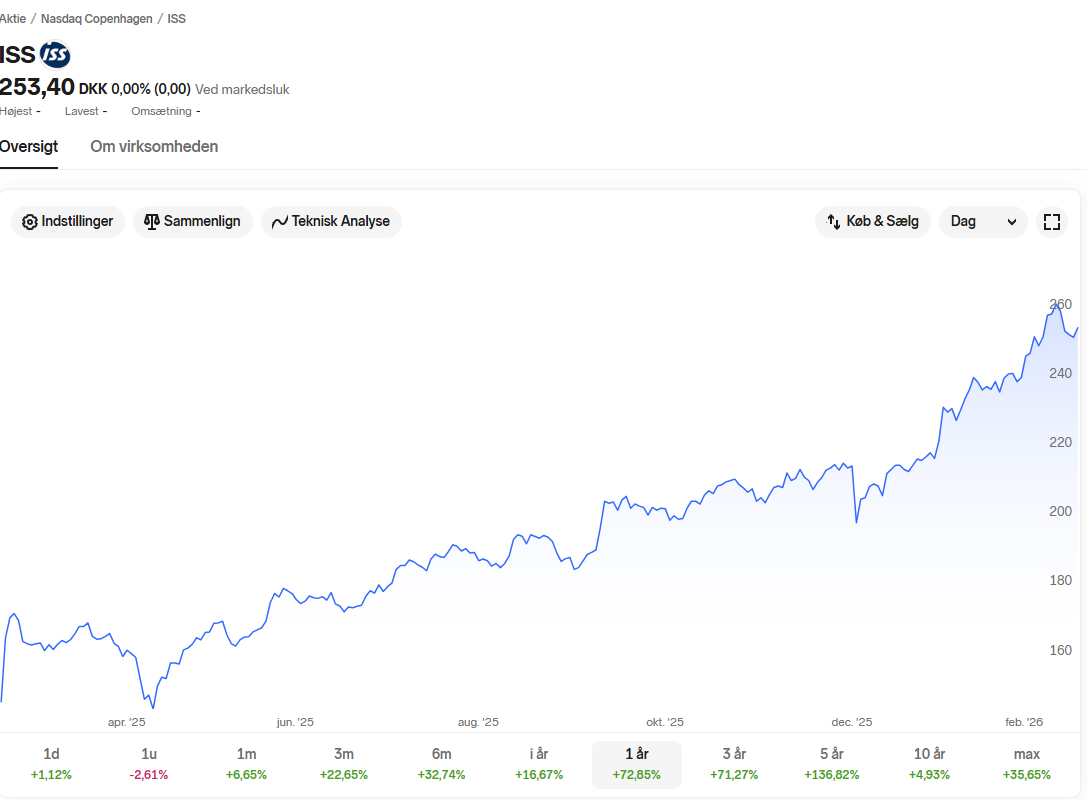This screenshot has height=800, width=1087.
Task: Select the 10 år time range
Action: 929,764
